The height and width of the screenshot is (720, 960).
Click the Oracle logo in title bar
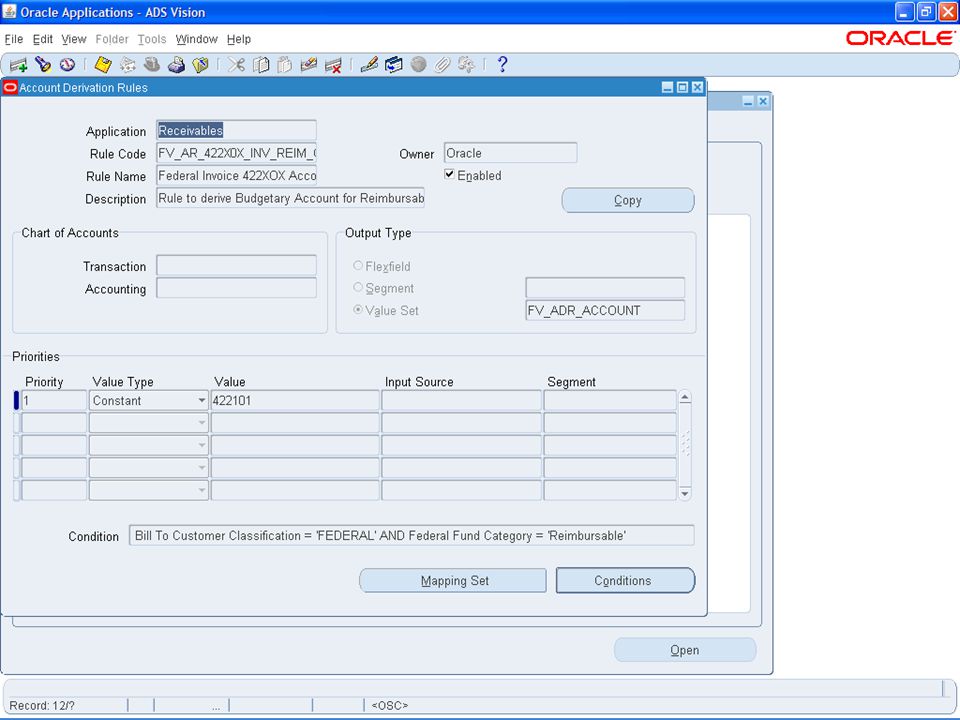point(900,39)
